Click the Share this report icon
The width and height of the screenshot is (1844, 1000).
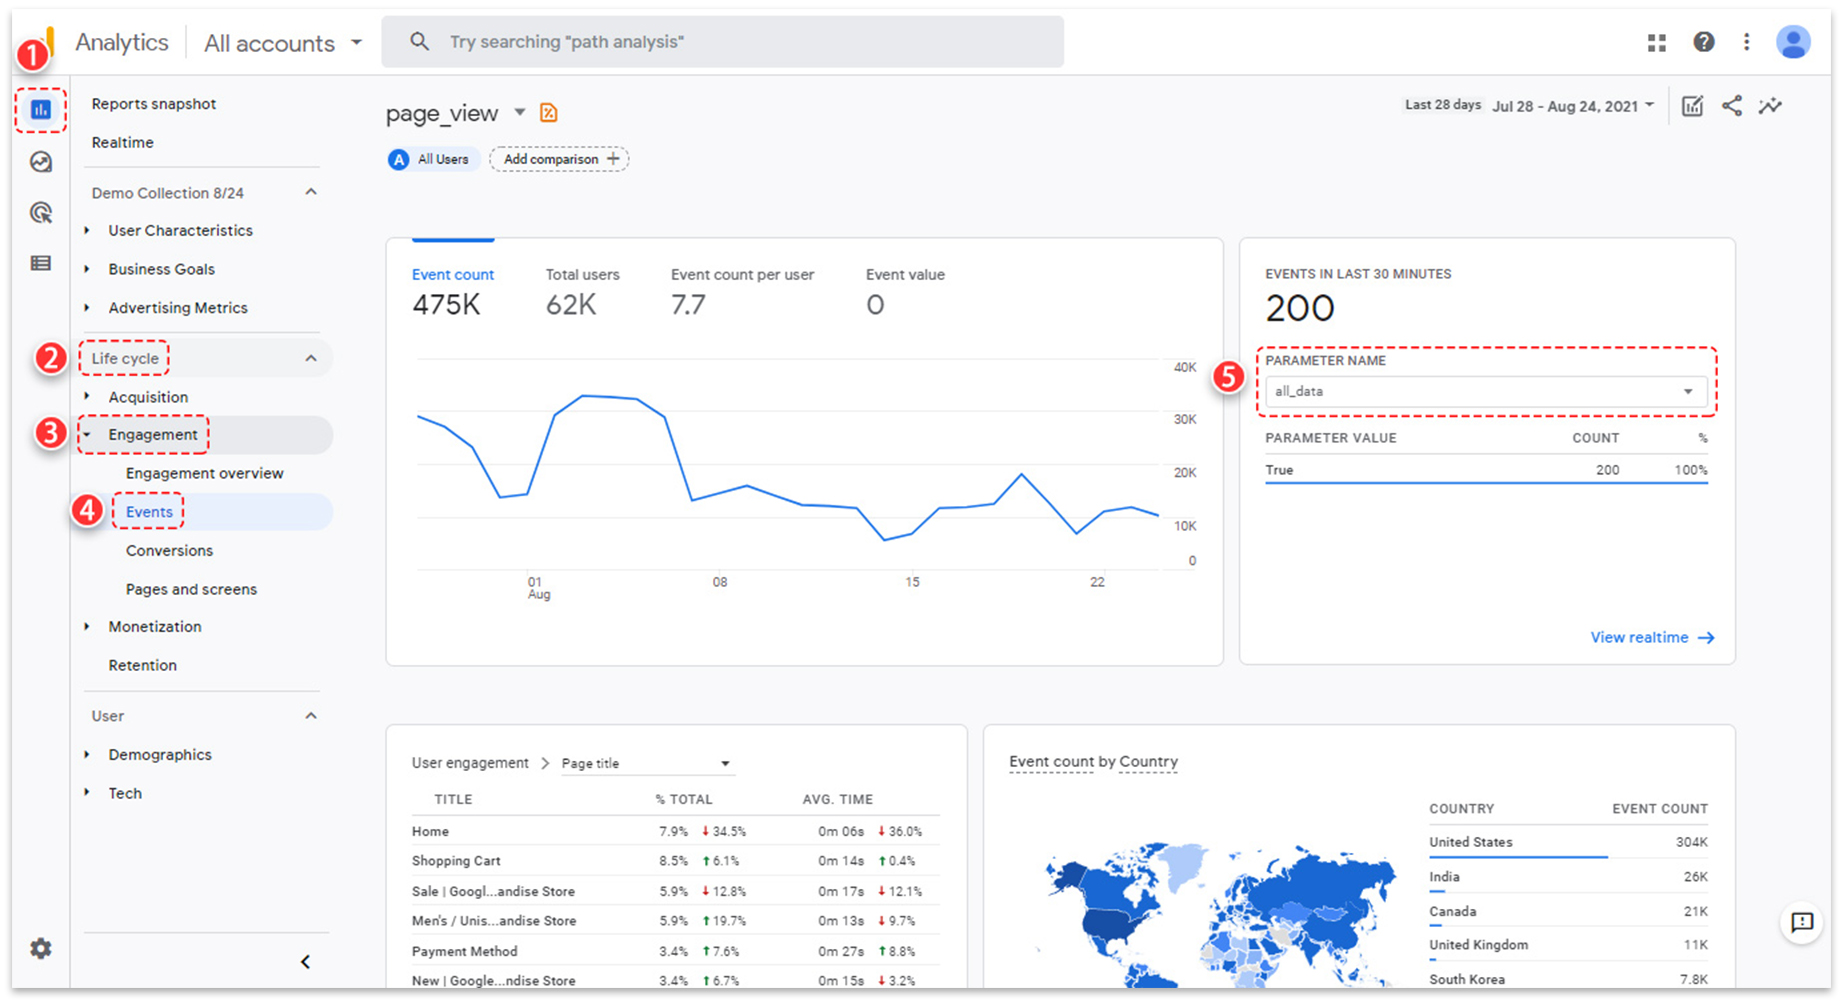[x=1732, y=106]
